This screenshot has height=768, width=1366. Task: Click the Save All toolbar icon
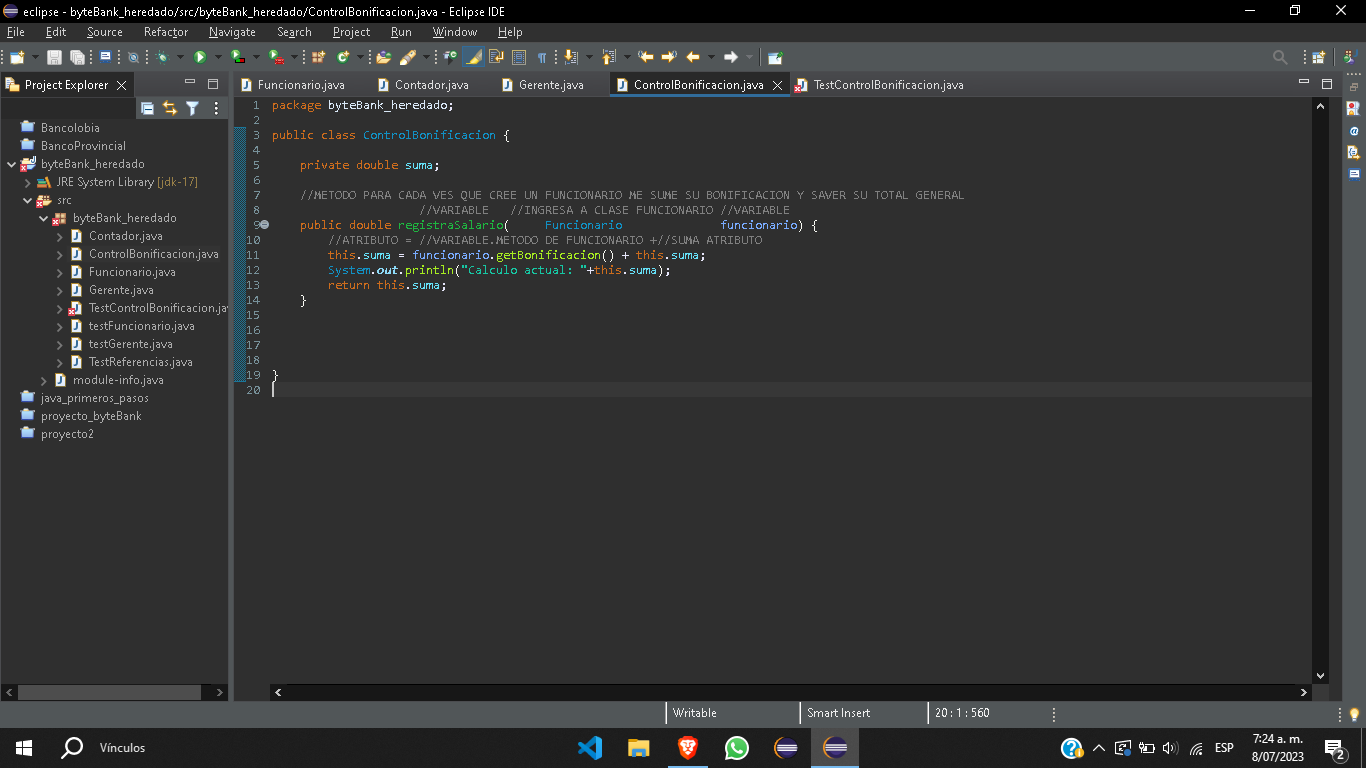coord(76,57)
